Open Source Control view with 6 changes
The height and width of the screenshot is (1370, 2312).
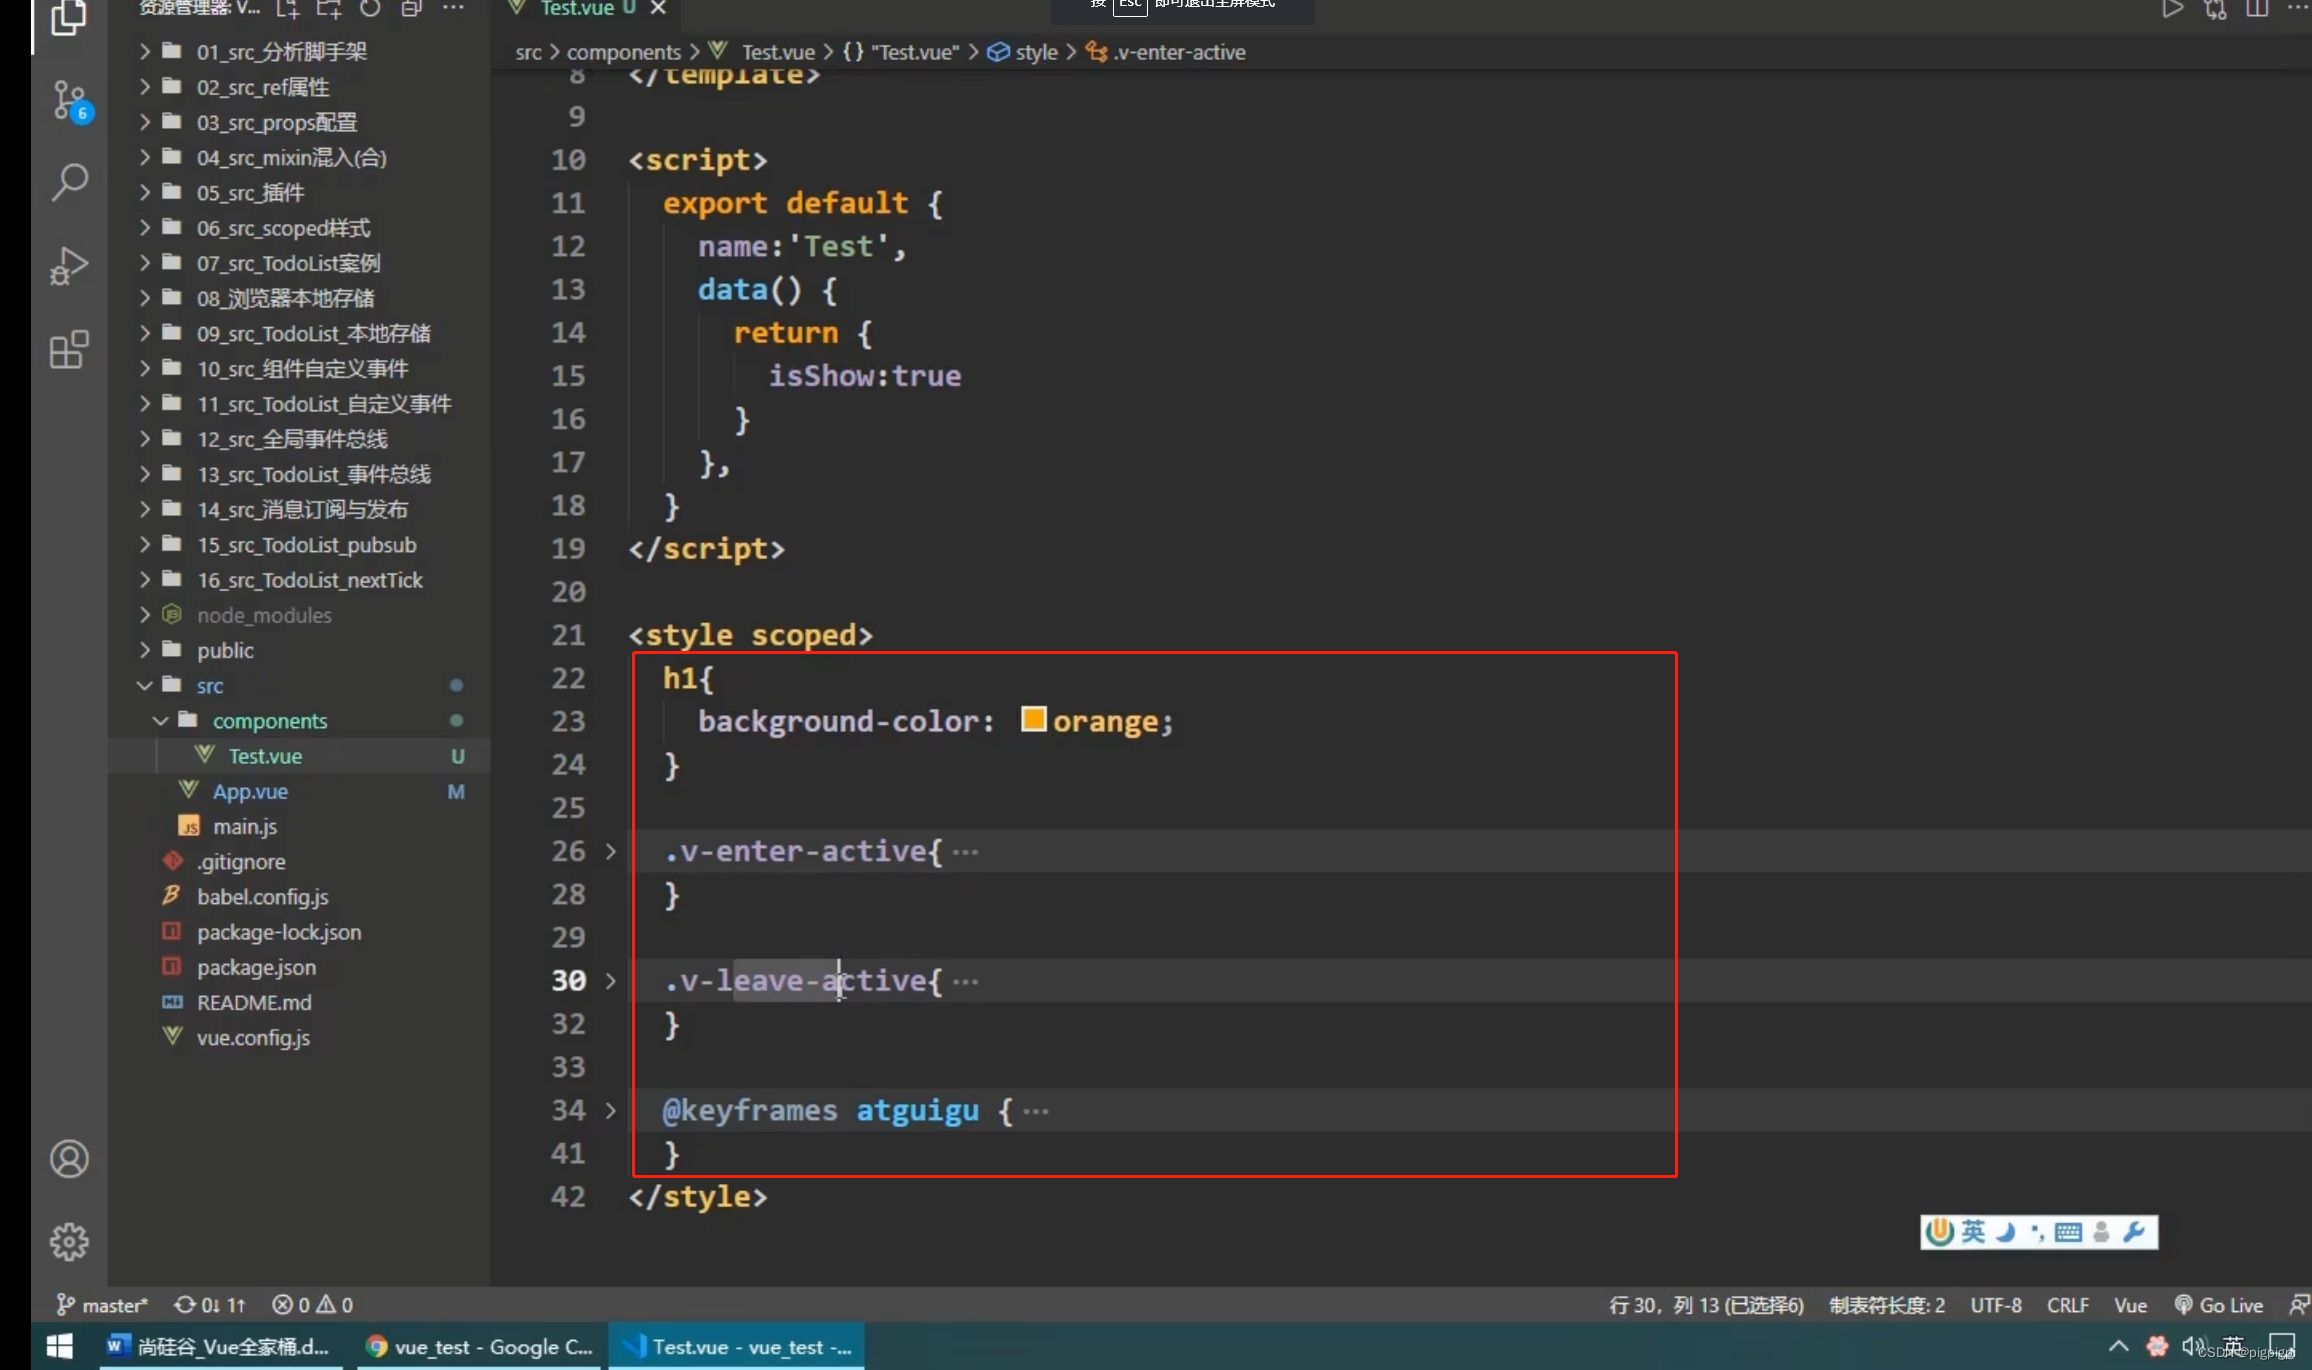tap(70, 101)
